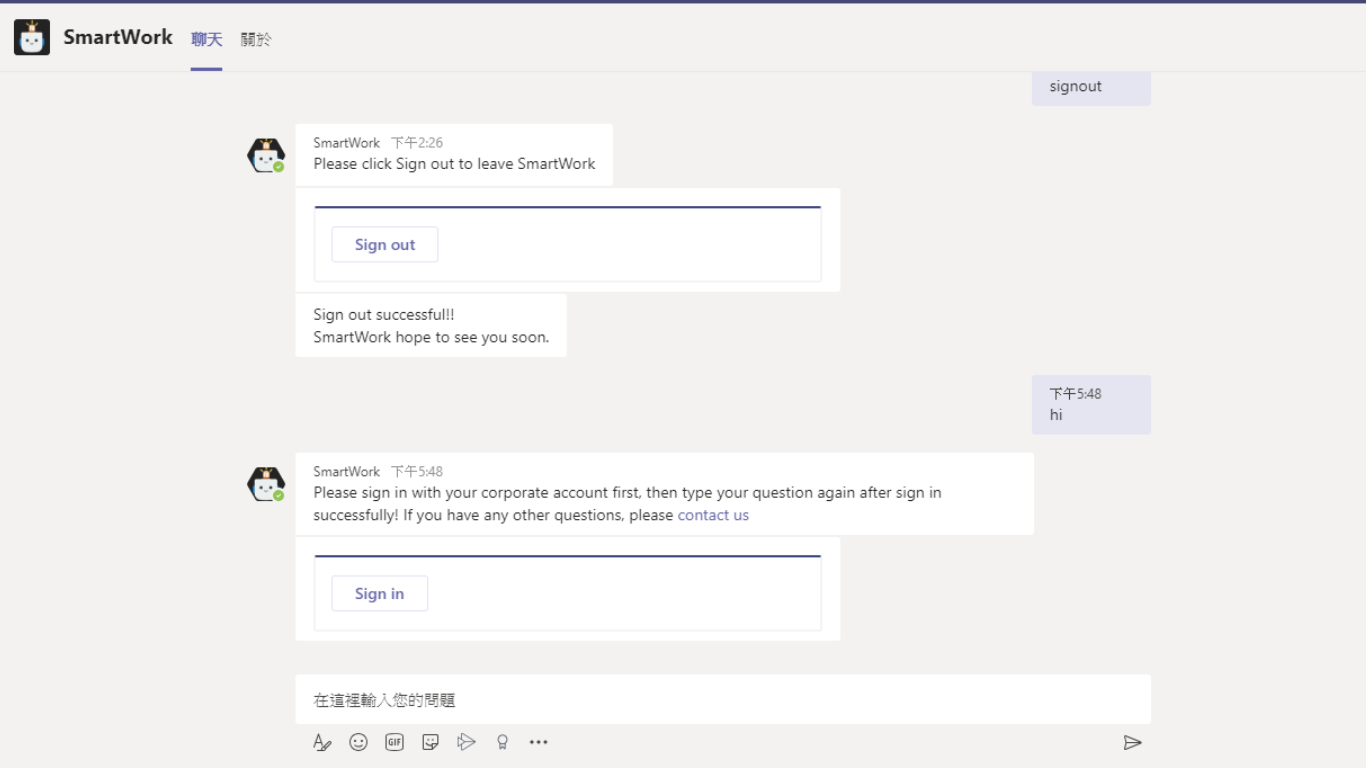Open the 關於 tab
Screen dimensions: 1366x768
256,40
